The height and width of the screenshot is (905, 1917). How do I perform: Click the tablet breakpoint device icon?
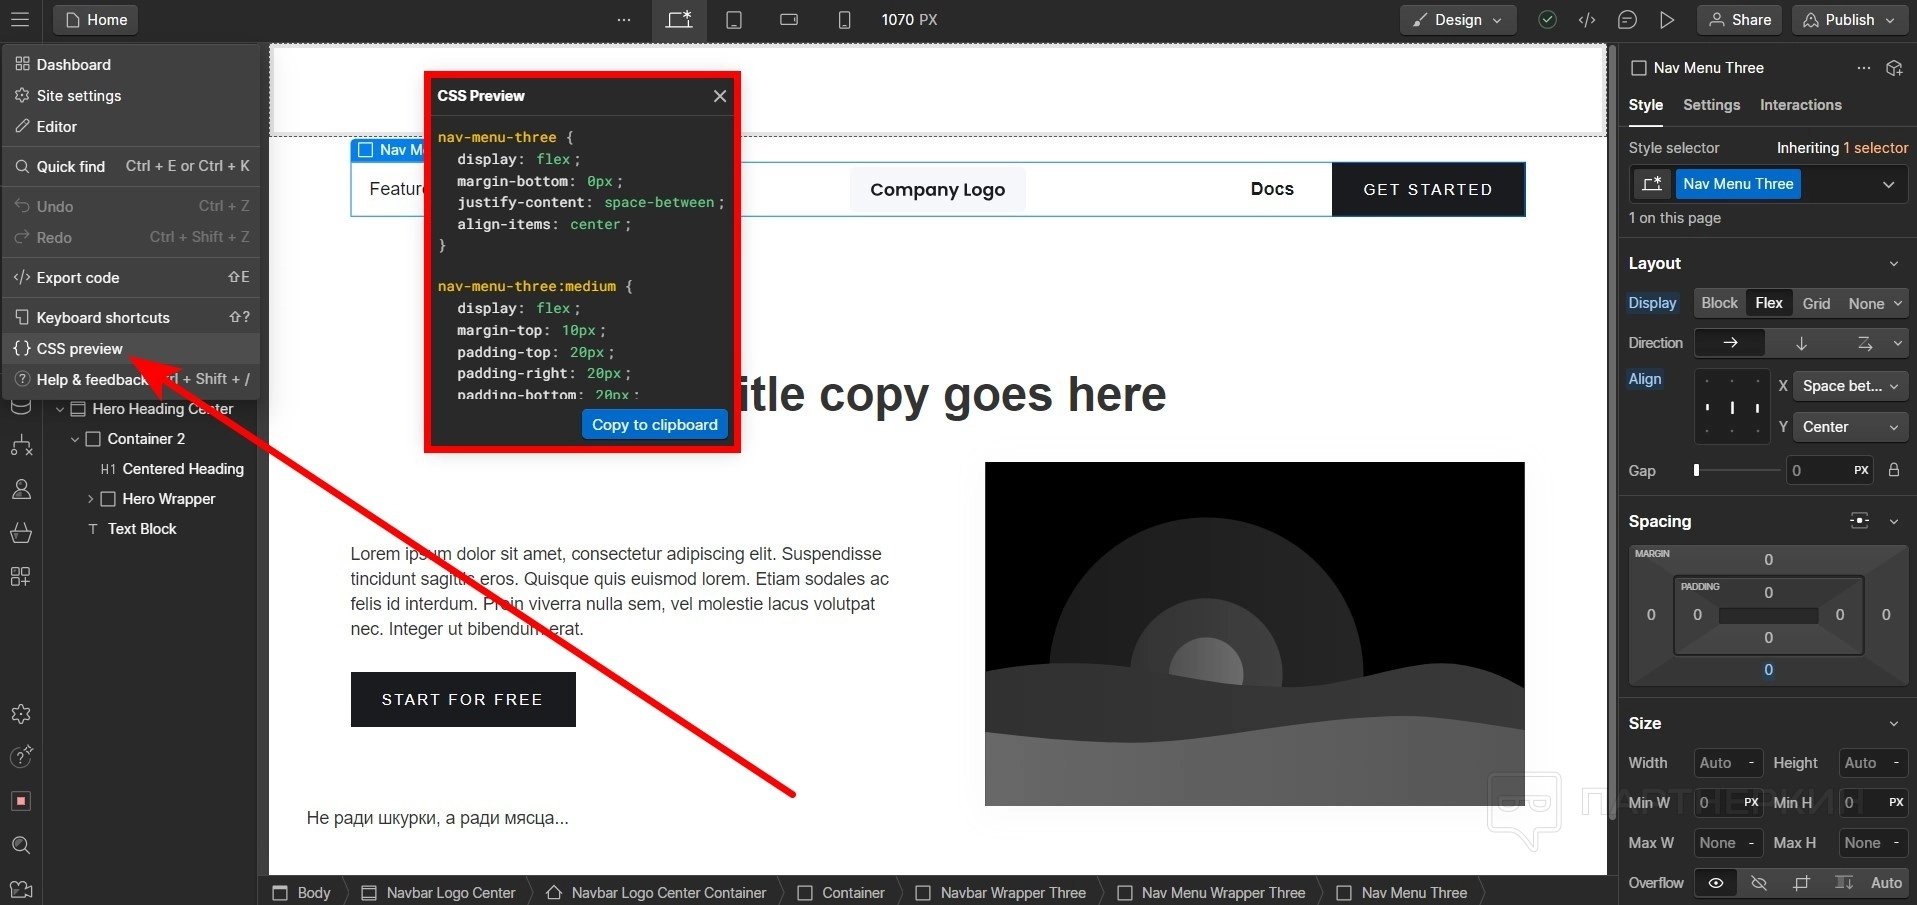[734, 20]
